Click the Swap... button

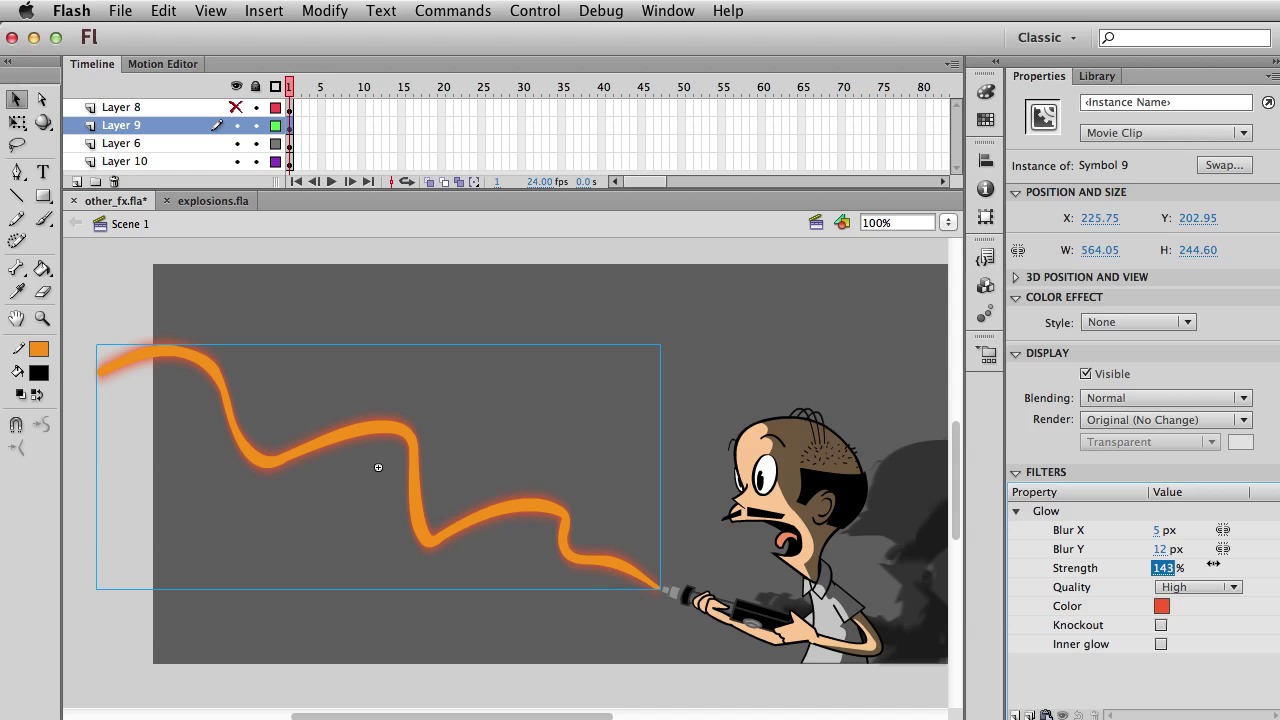click(x=1225, y=165)
